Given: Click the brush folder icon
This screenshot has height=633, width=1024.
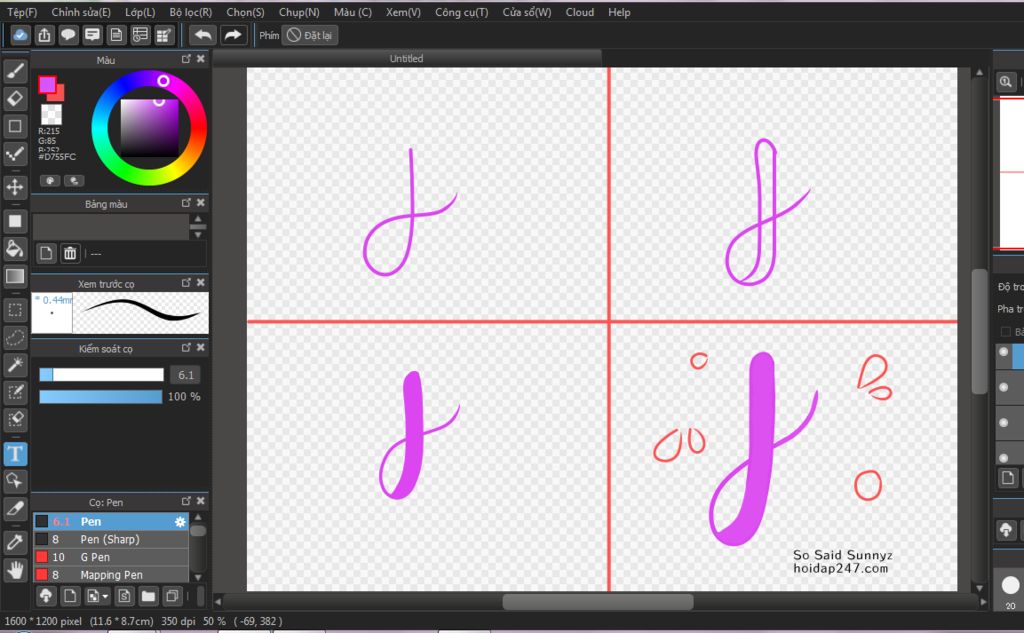Looking at the screenshot, I should (148, 596).
